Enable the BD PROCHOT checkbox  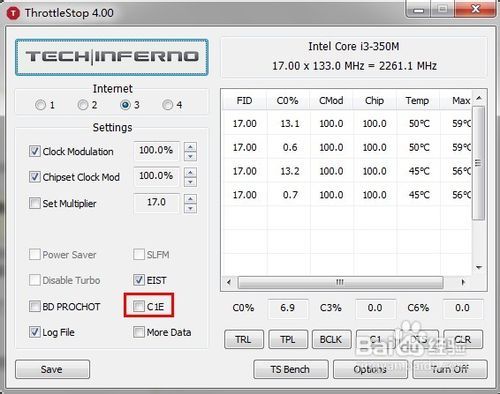click(35, 306)
